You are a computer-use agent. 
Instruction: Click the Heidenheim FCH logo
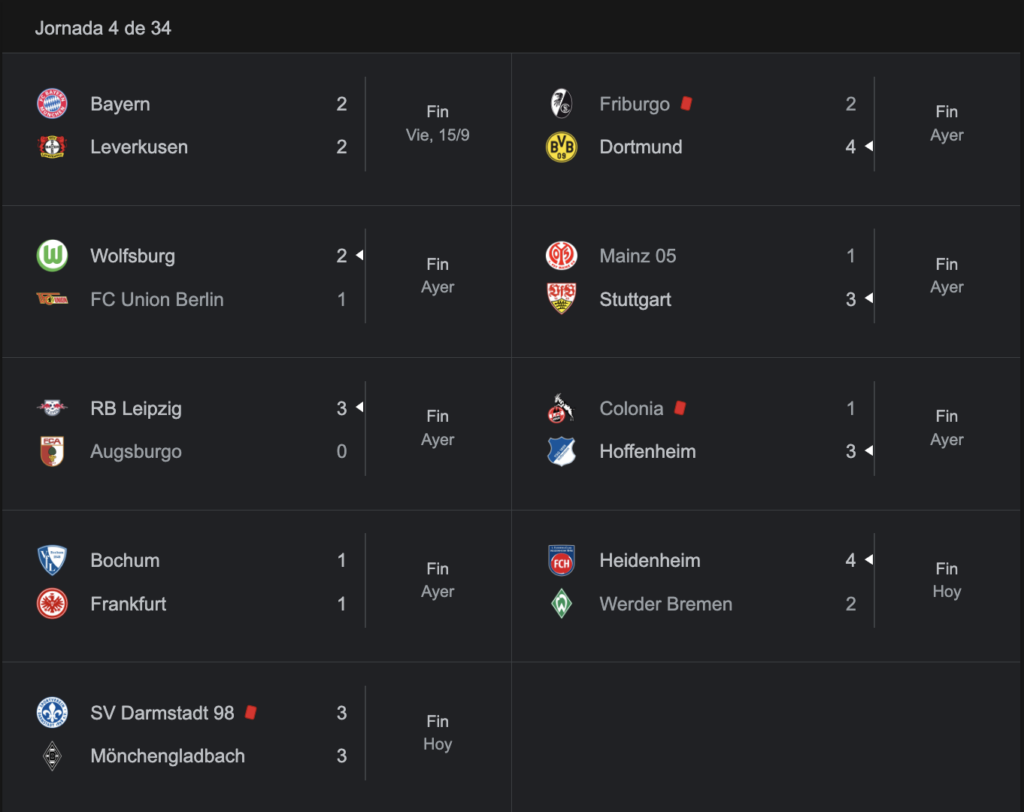[562, 560]
